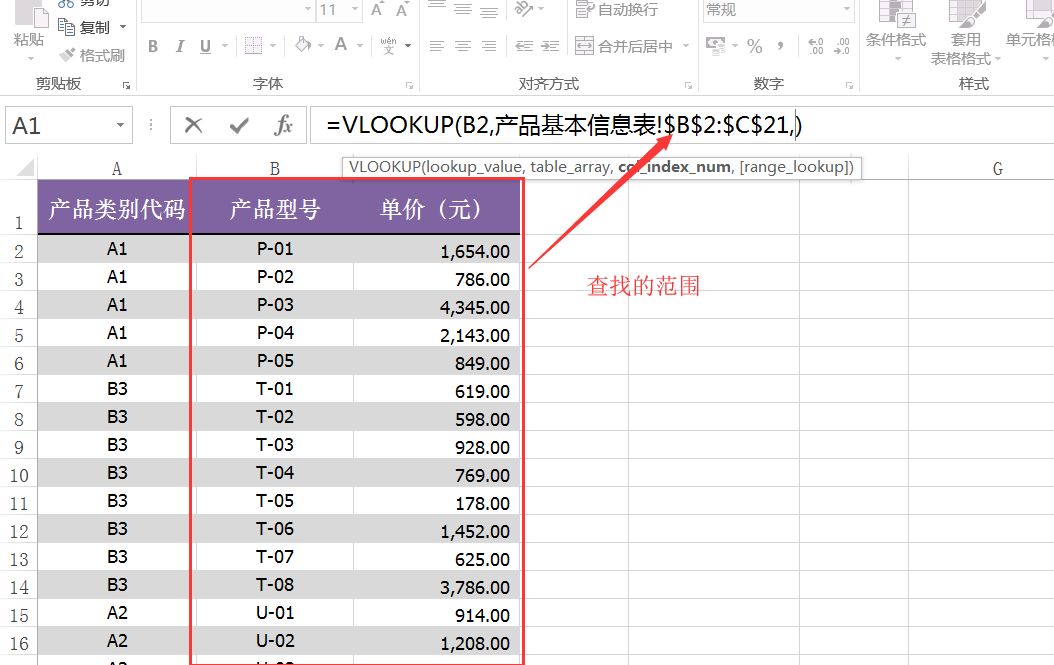Screen dimensions: 1054x665
Task: Select column G header
Action: coord(998,168)
